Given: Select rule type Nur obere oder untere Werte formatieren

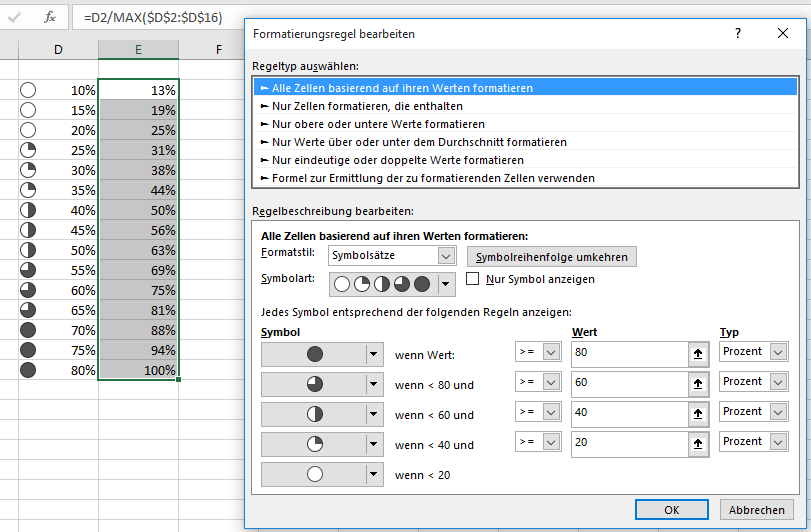Looking at the screenshot, I should pos(372,124).
